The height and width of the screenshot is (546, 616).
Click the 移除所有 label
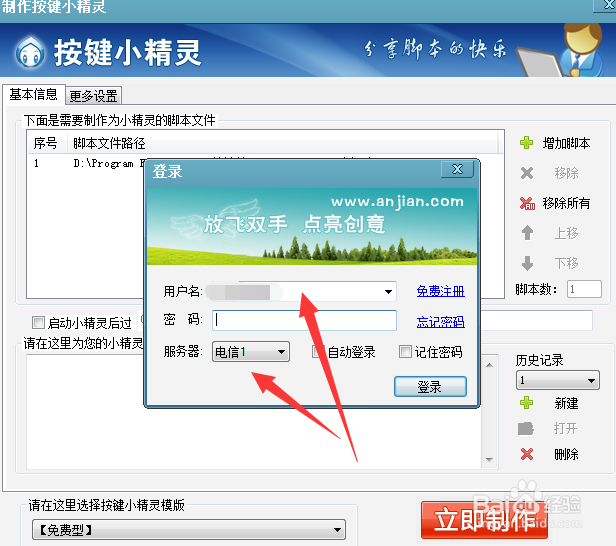(566, 203)
